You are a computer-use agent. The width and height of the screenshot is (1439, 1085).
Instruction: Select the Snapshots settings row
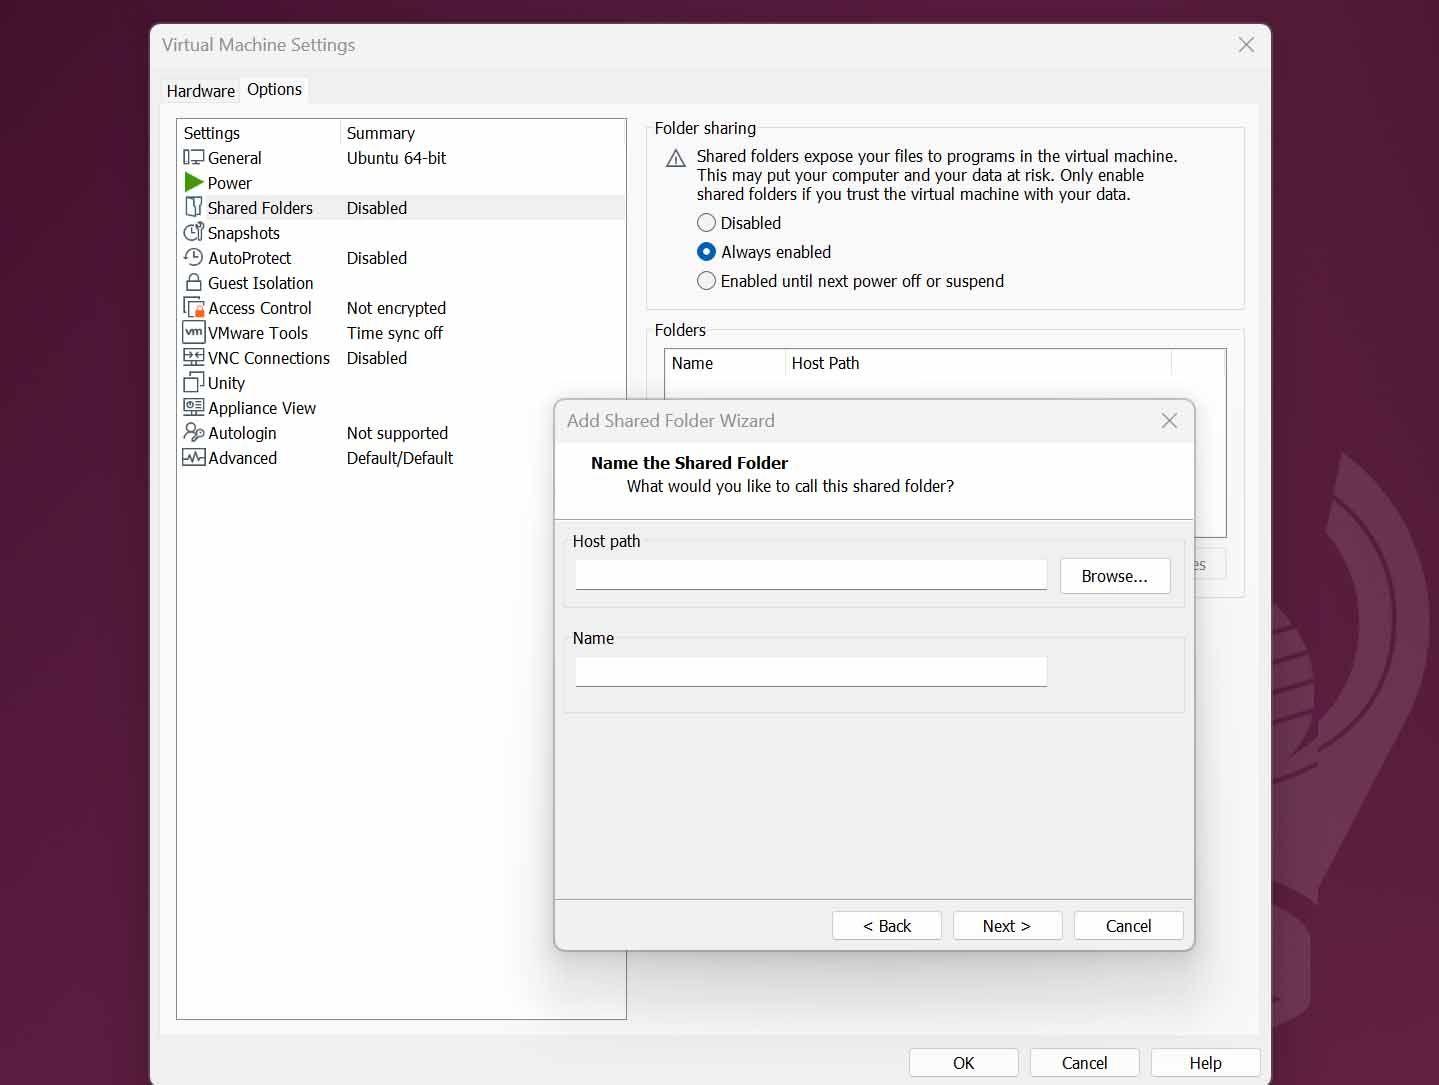click(401, 233)
